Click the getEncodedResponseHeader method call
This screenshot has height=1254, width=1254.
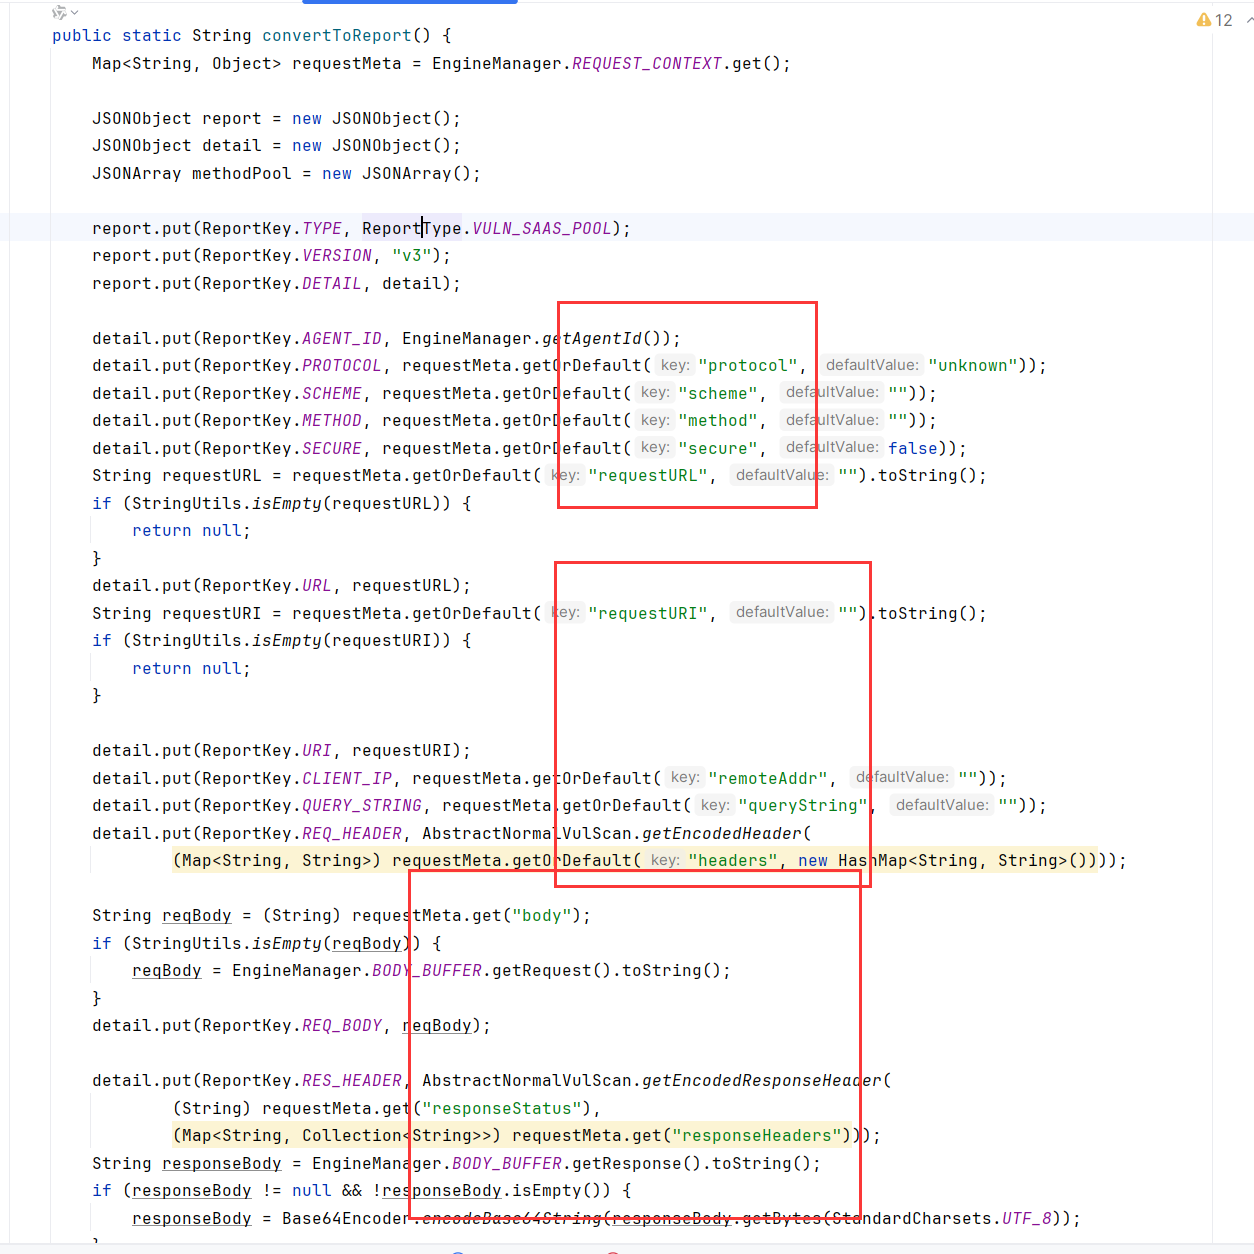tap(762, 1081)
